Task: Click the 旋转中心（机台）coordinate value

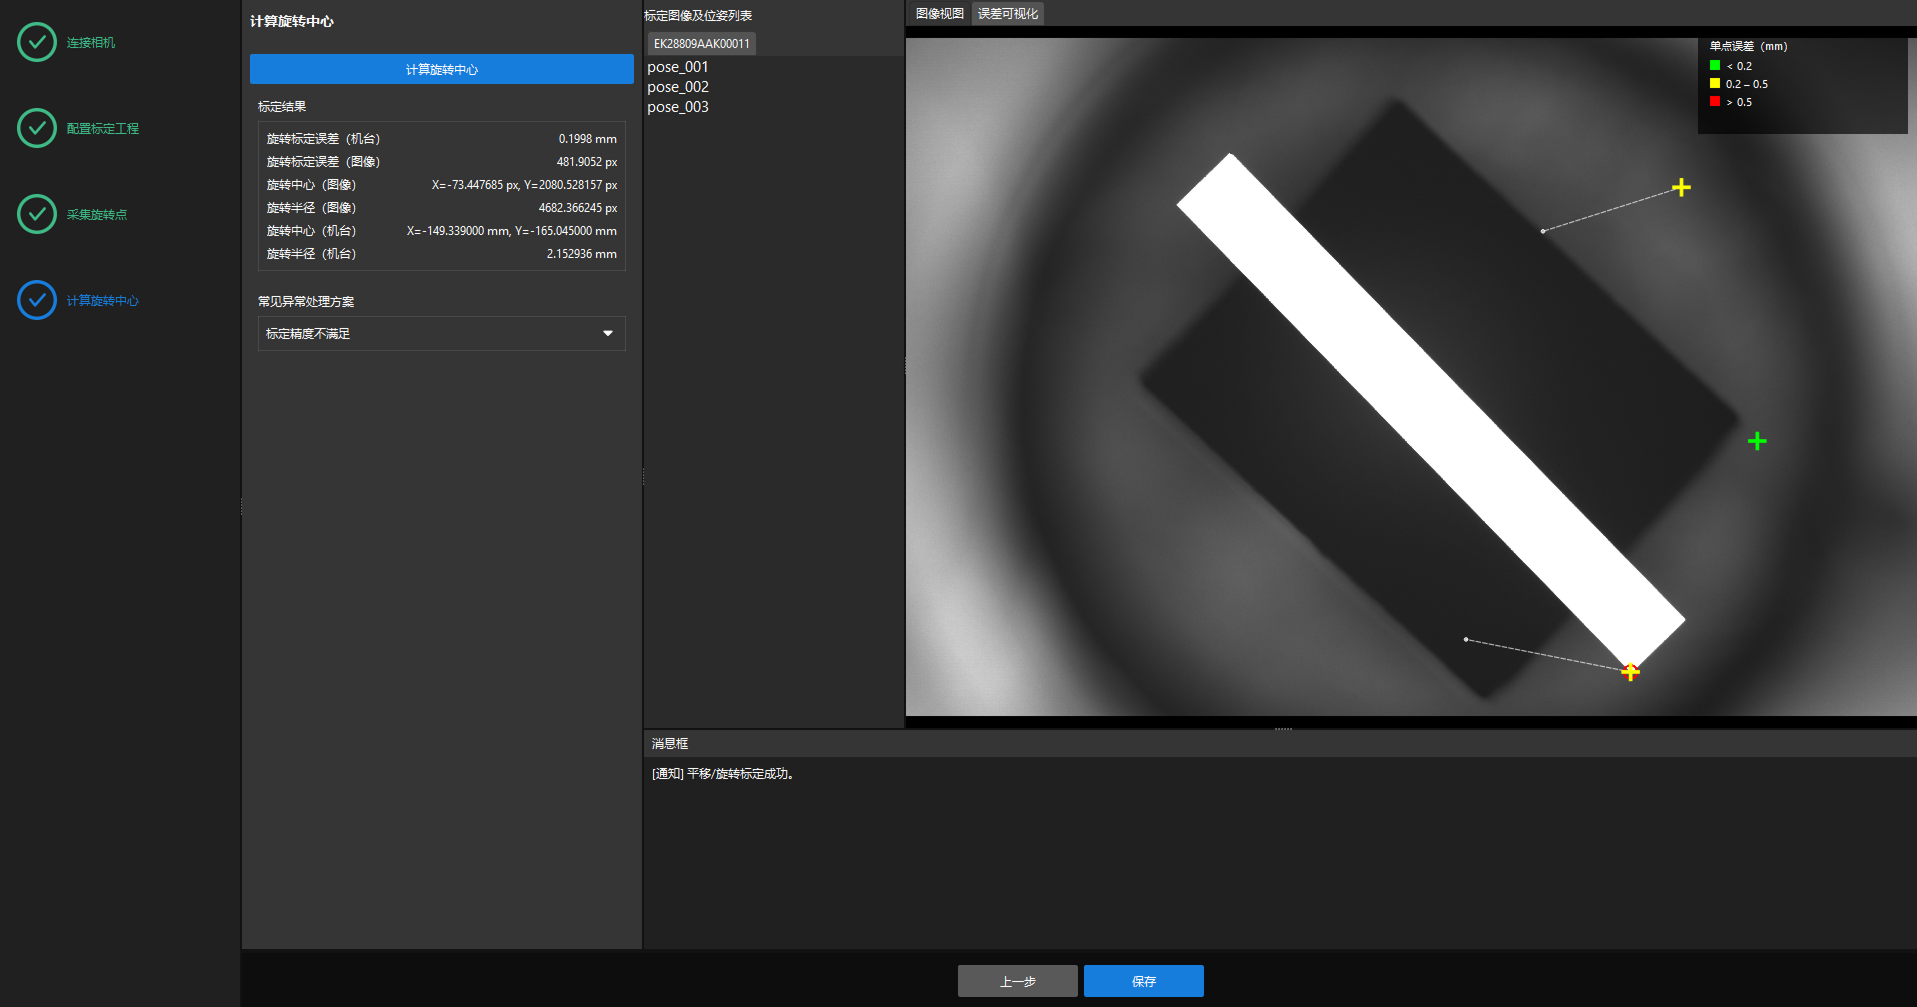Action: (512, 231)
